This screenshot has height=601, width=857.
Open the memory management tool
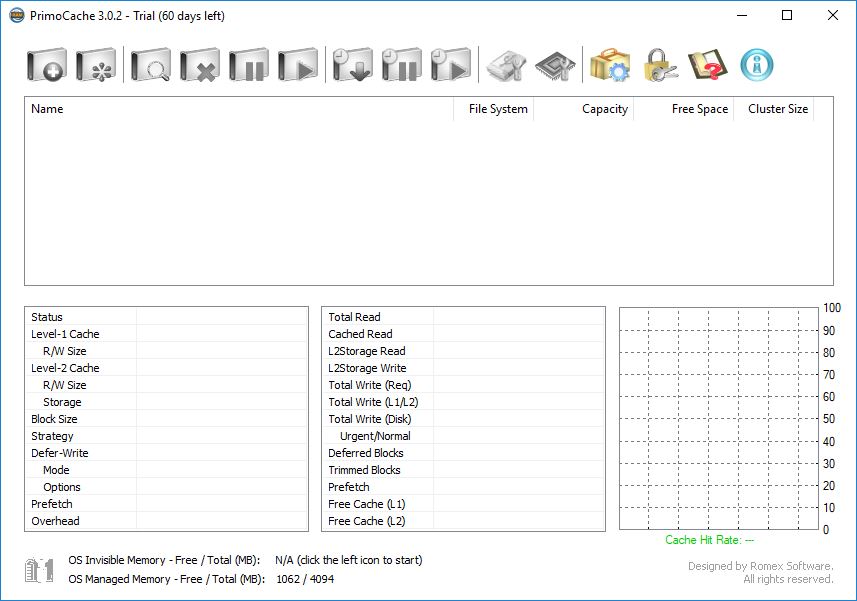(x=554, y=64)
